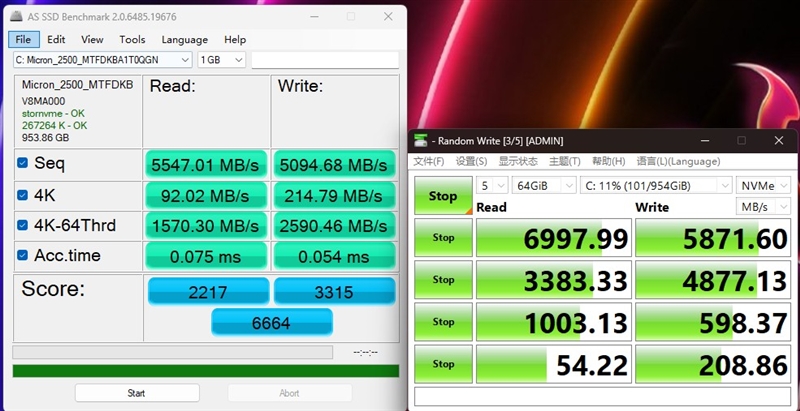The height and width of the screenshot is (411, 800).
Task: Uncheck the 4K-64Thrd test checkbox
Action: coord(22,225)
